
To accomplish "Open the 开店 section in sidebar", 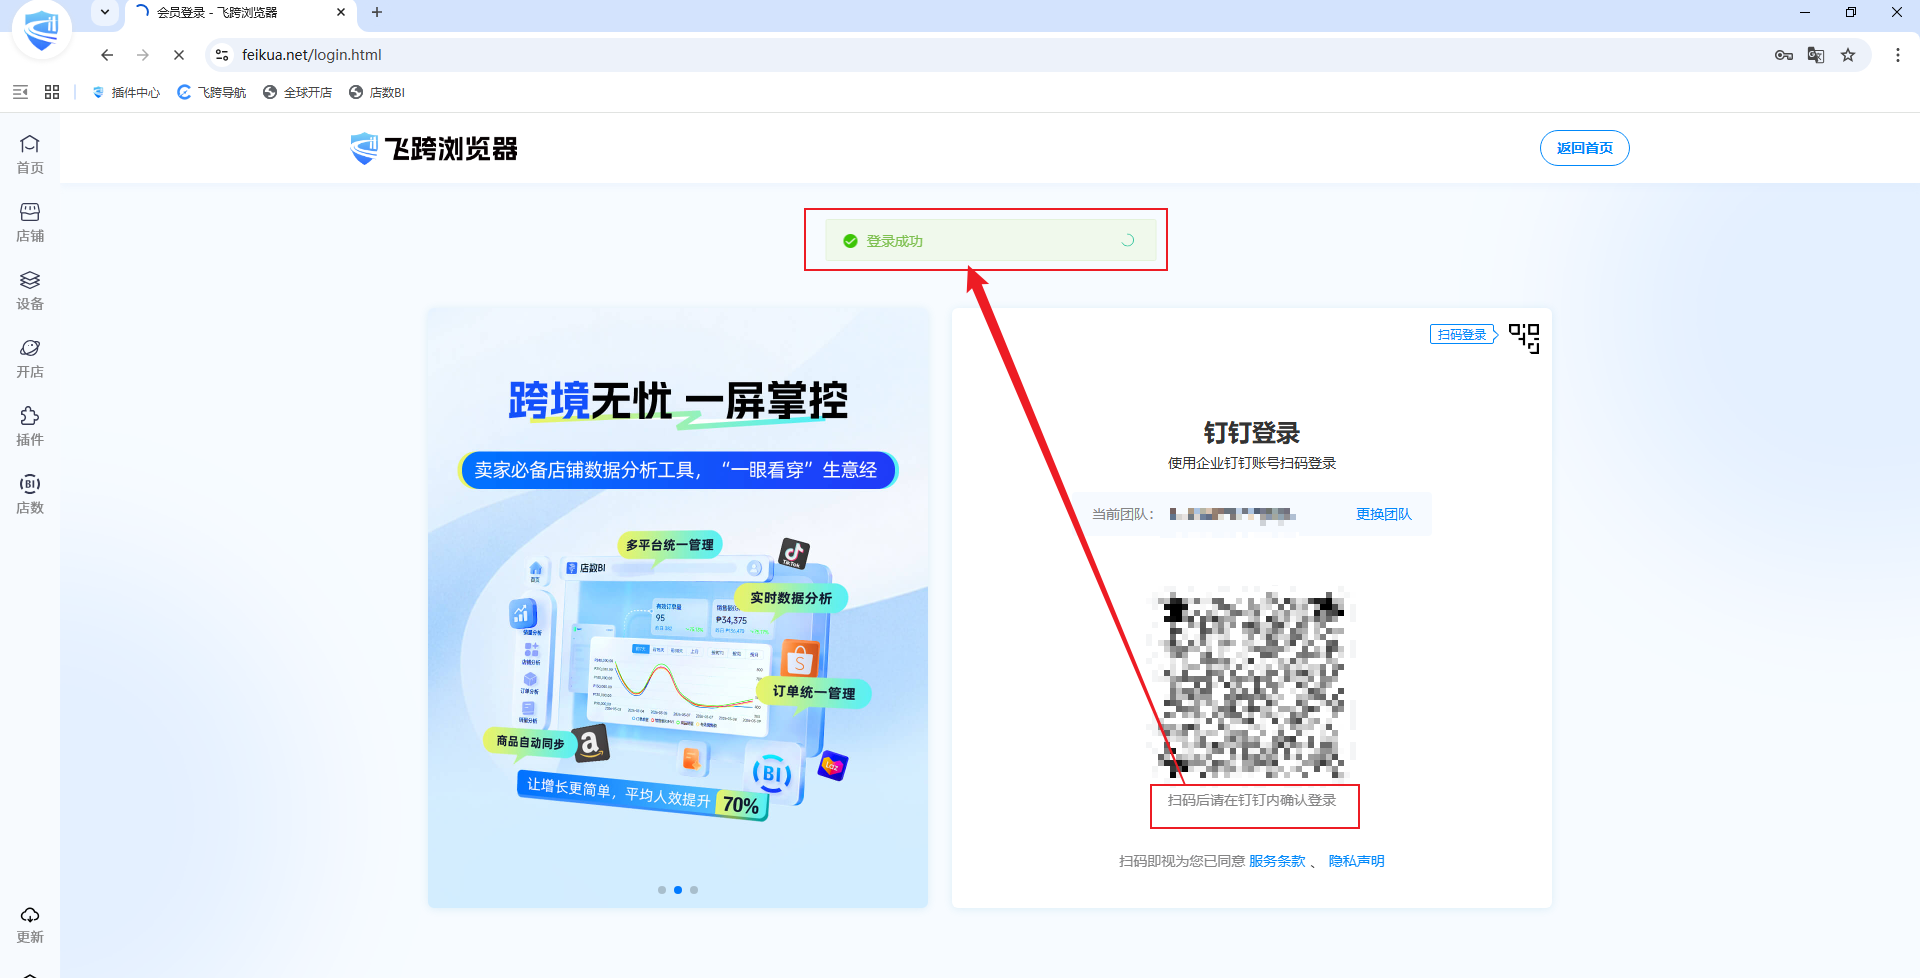I will (30, 358).
